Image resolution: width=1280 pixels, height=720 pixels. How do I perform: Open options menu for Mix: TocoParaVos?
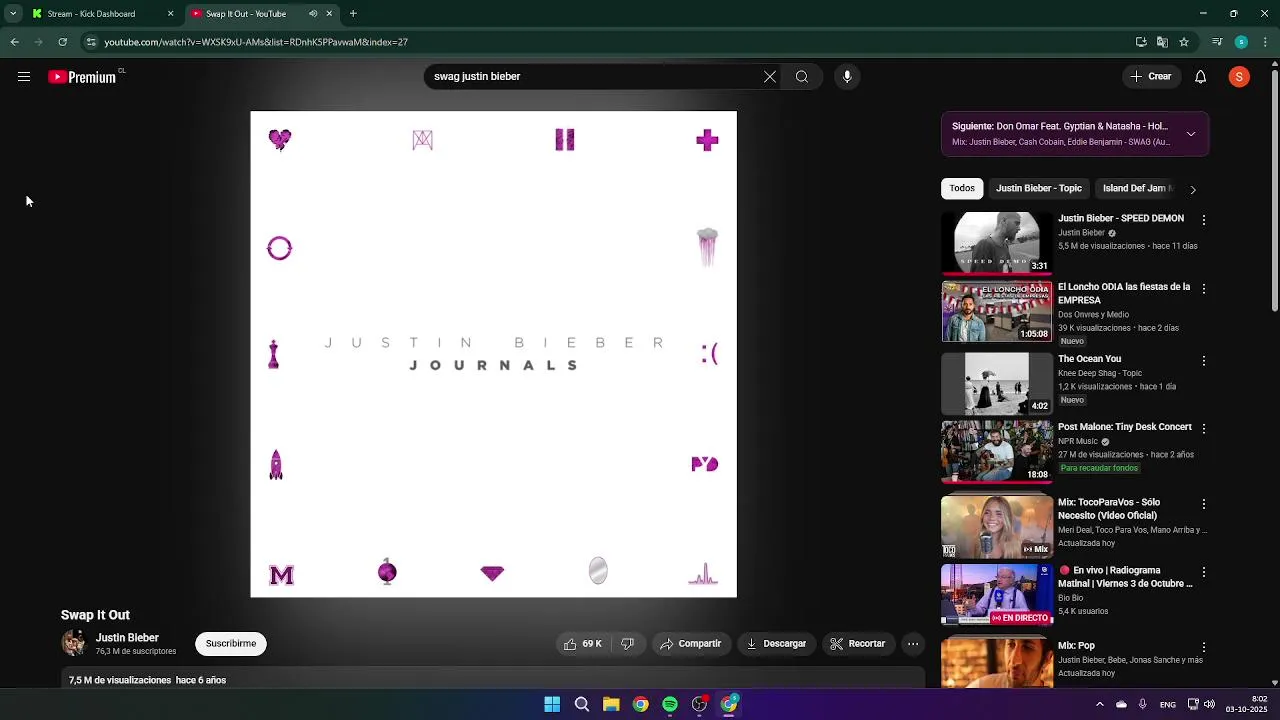pos(1204,504)
